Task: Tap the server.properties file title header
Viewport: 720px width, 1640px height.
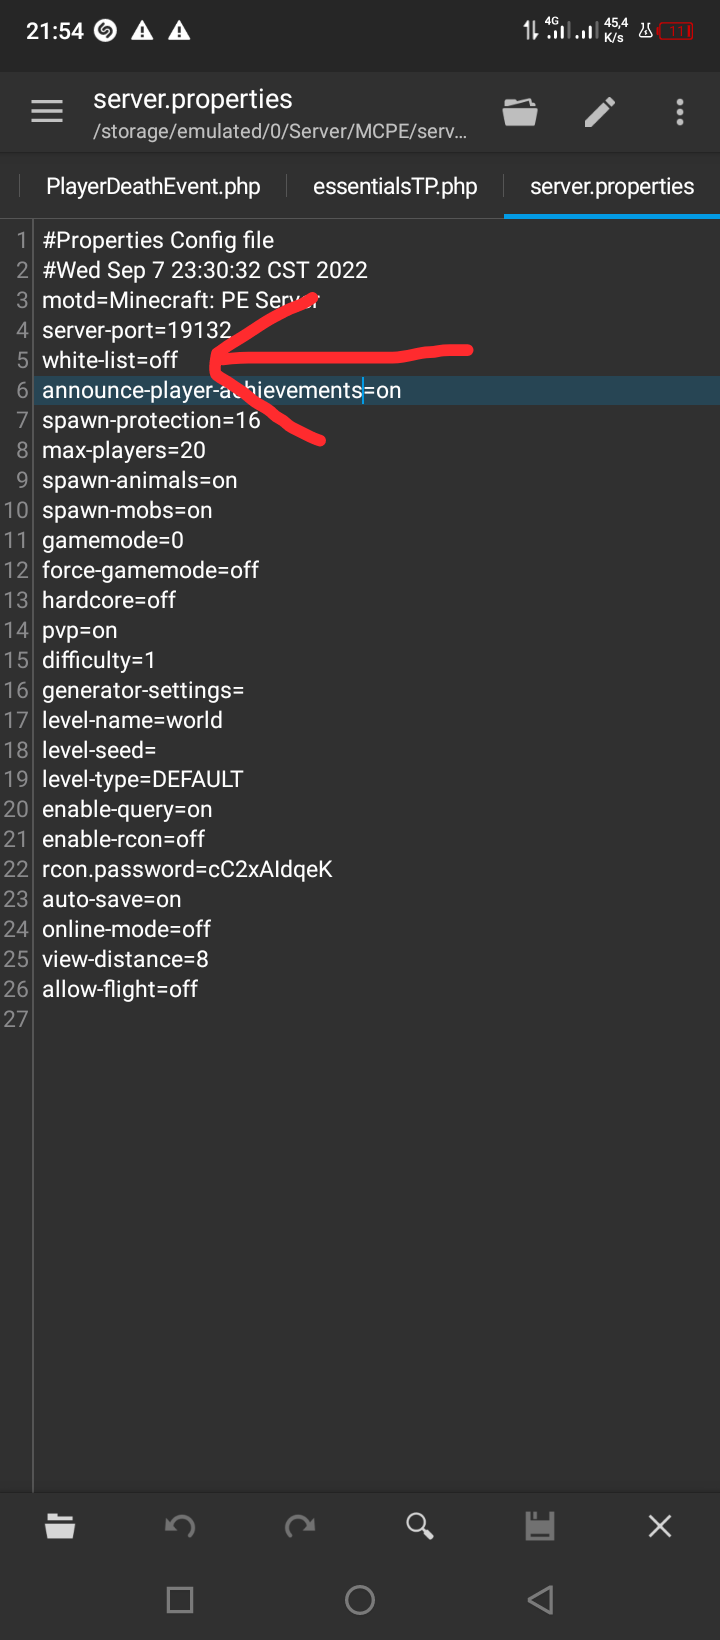Action: pos(193,100)
